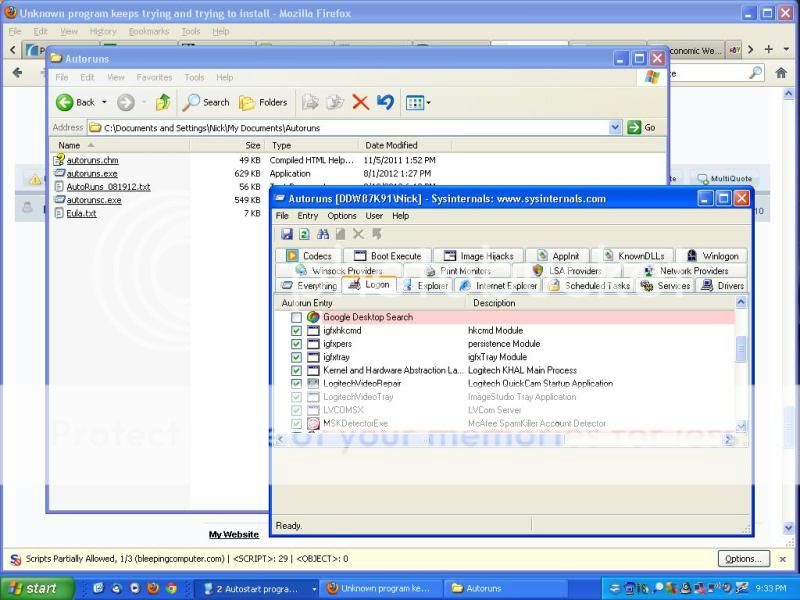Select AutoRuns_081912.txt file
This screenshot has width=800, height=600.
click(x=109, y=187)
